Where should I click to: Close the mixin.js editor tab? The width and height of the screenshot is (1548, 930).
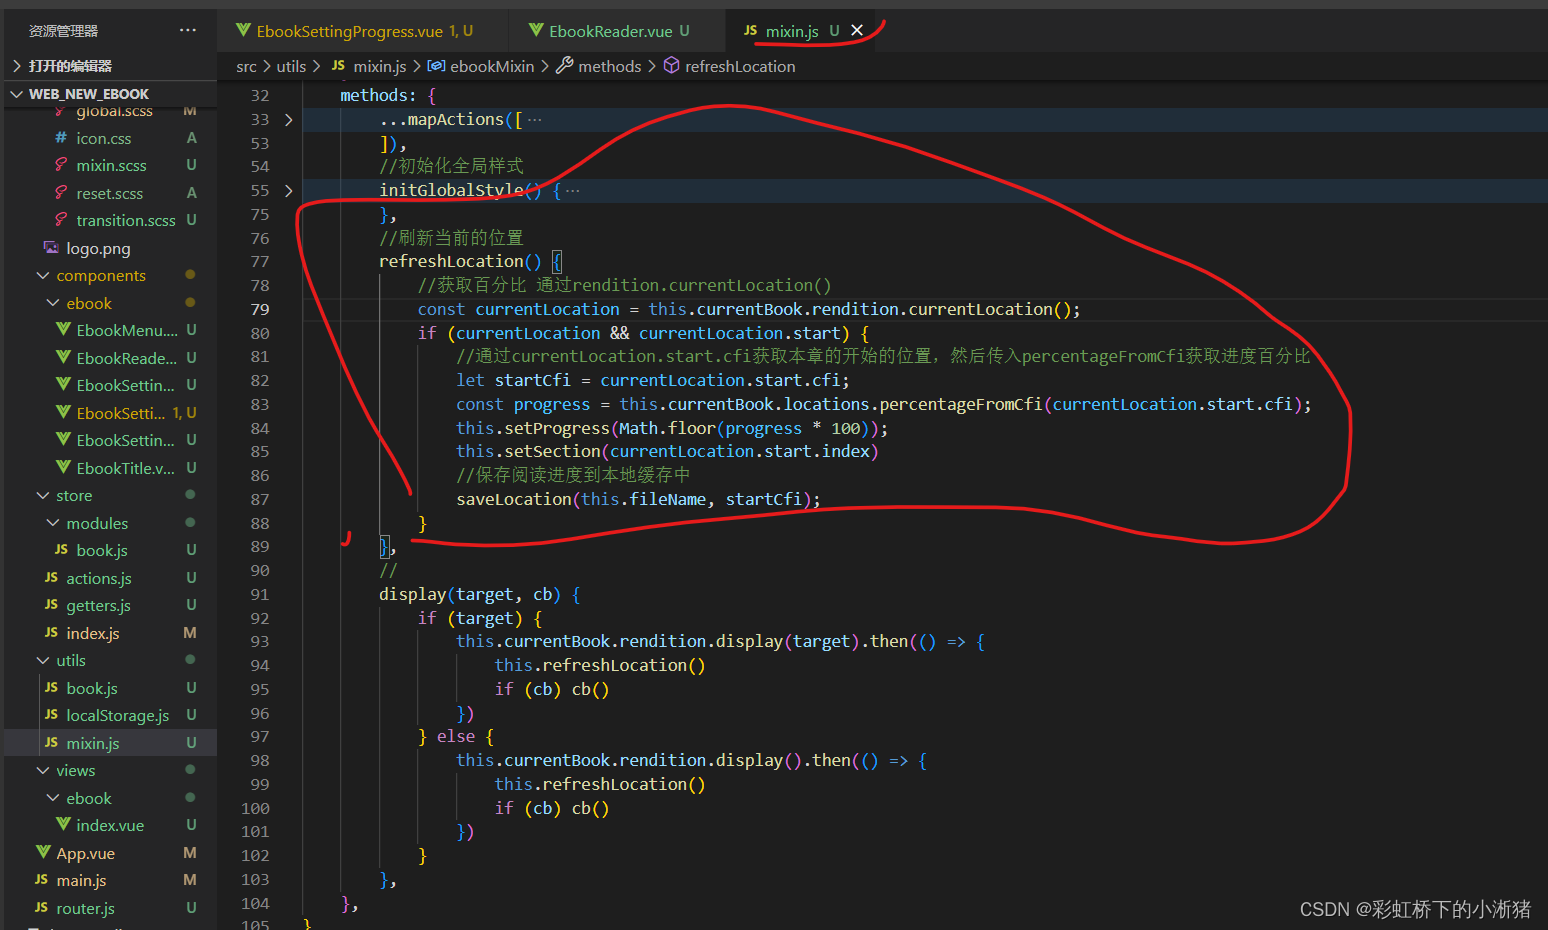tap(857, 30)
